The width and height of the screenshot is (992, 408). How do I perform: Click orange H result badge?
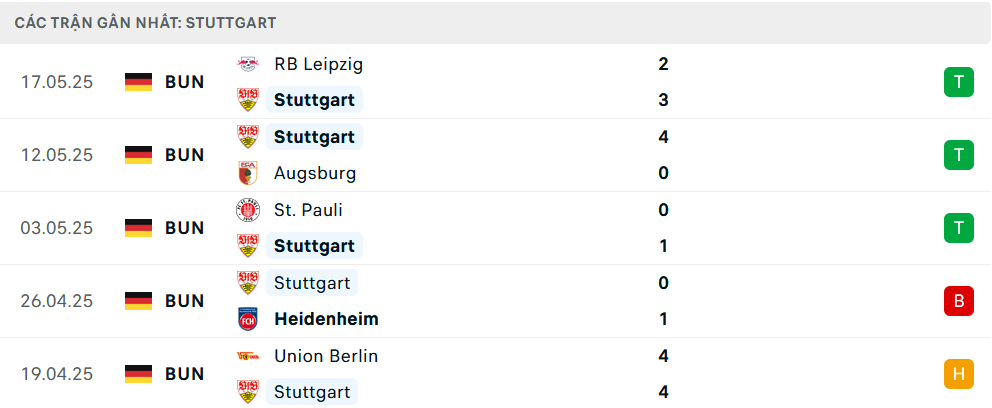[x=958, y=374]
